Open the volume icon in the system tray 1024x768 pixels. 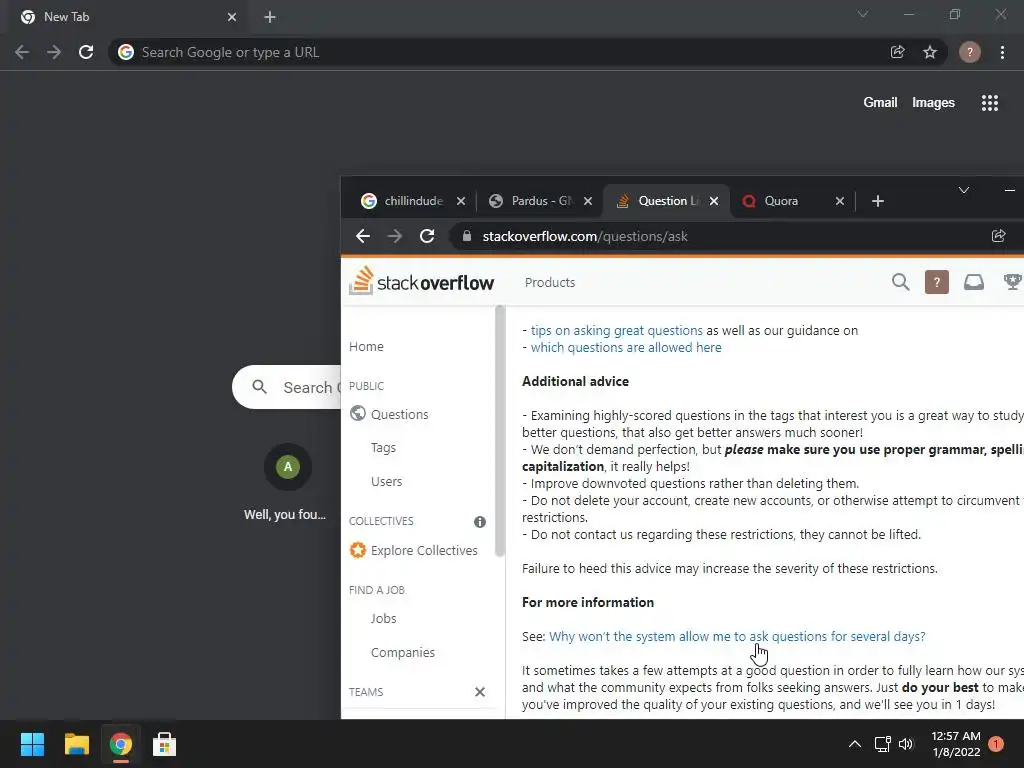[906, 744]
